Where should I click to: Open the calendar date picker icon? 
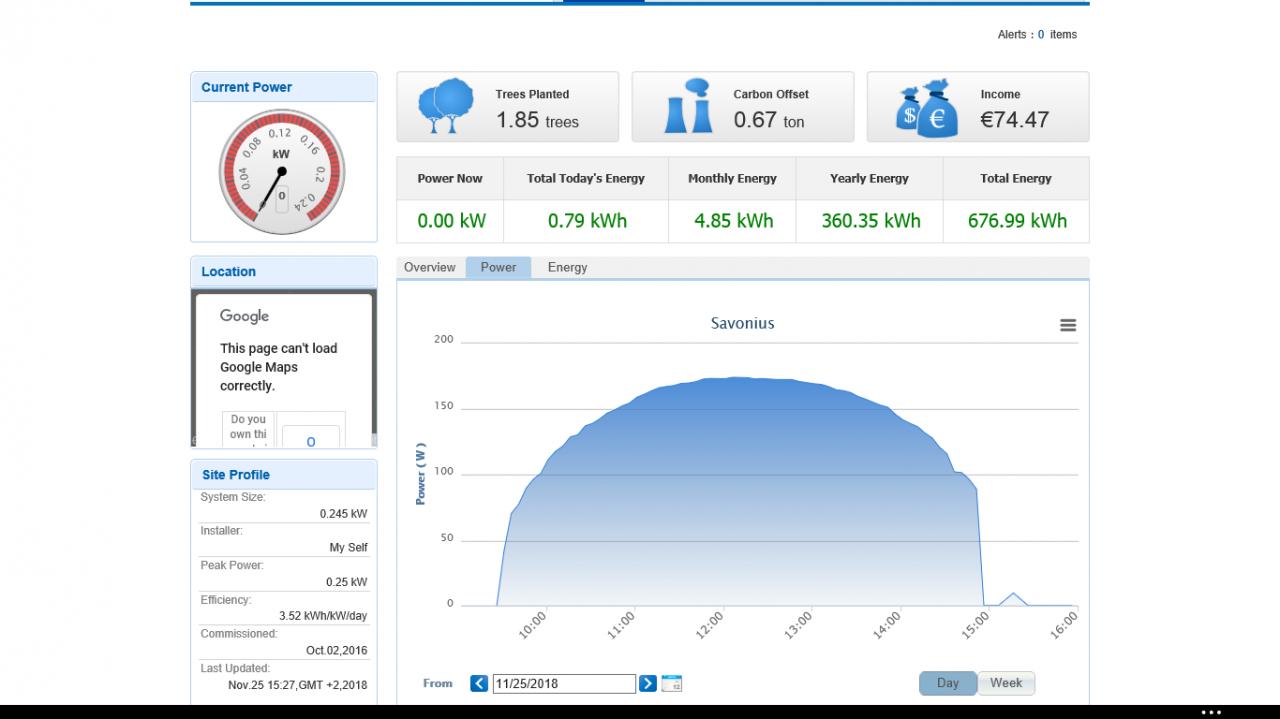[x=672, y=684]
